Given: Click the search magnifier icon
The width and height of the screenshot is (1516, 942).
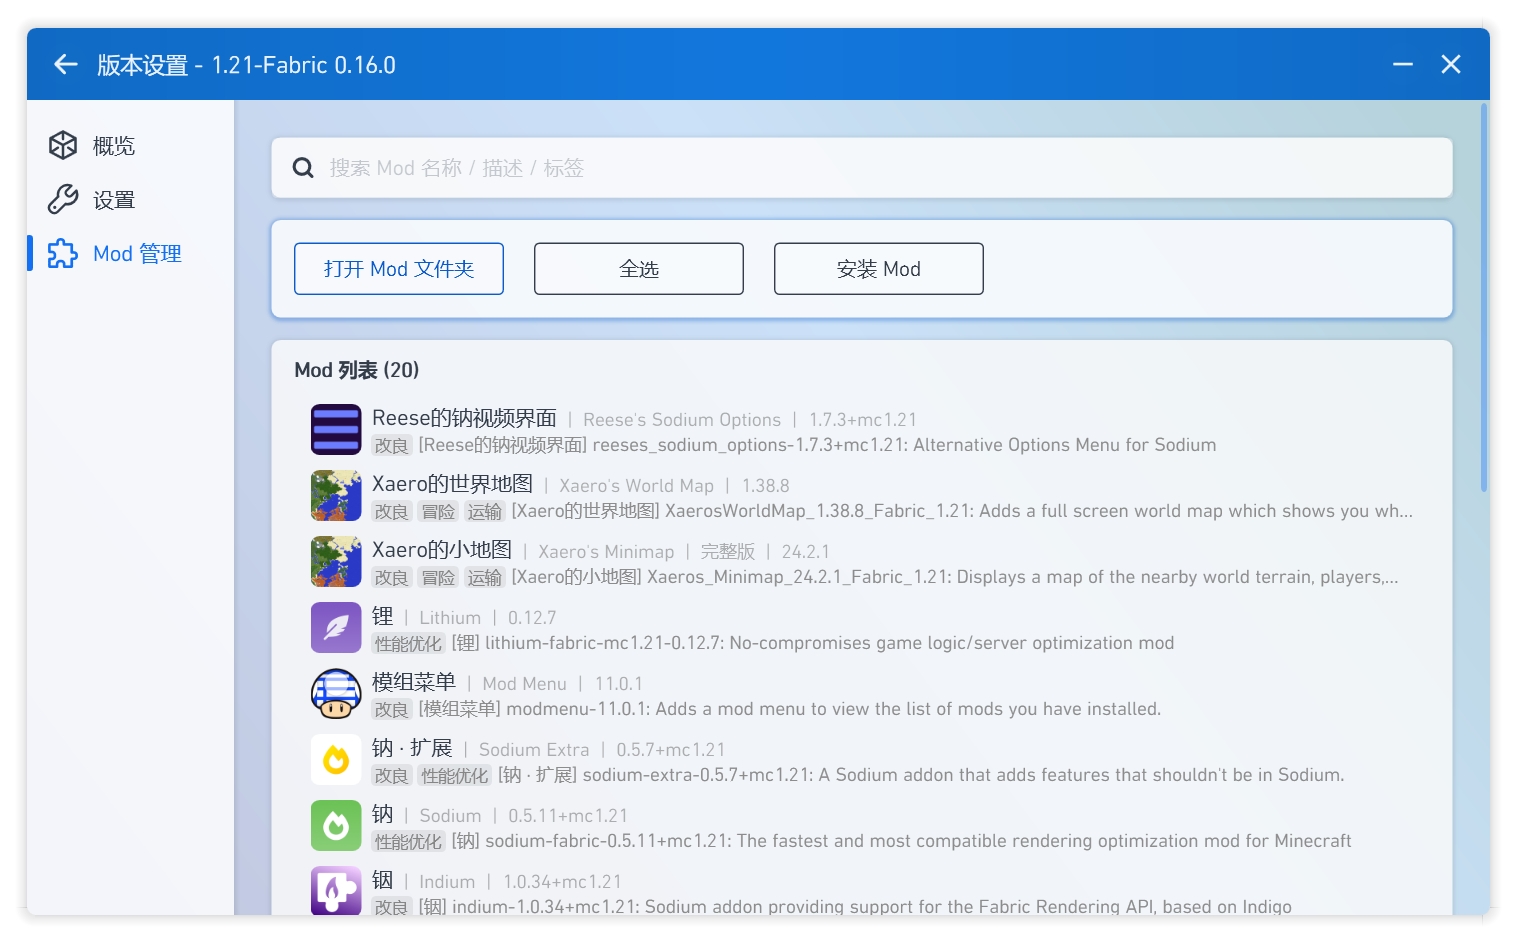Looking at the screenshot, I should pyautogui.click(x=303, y=168).
